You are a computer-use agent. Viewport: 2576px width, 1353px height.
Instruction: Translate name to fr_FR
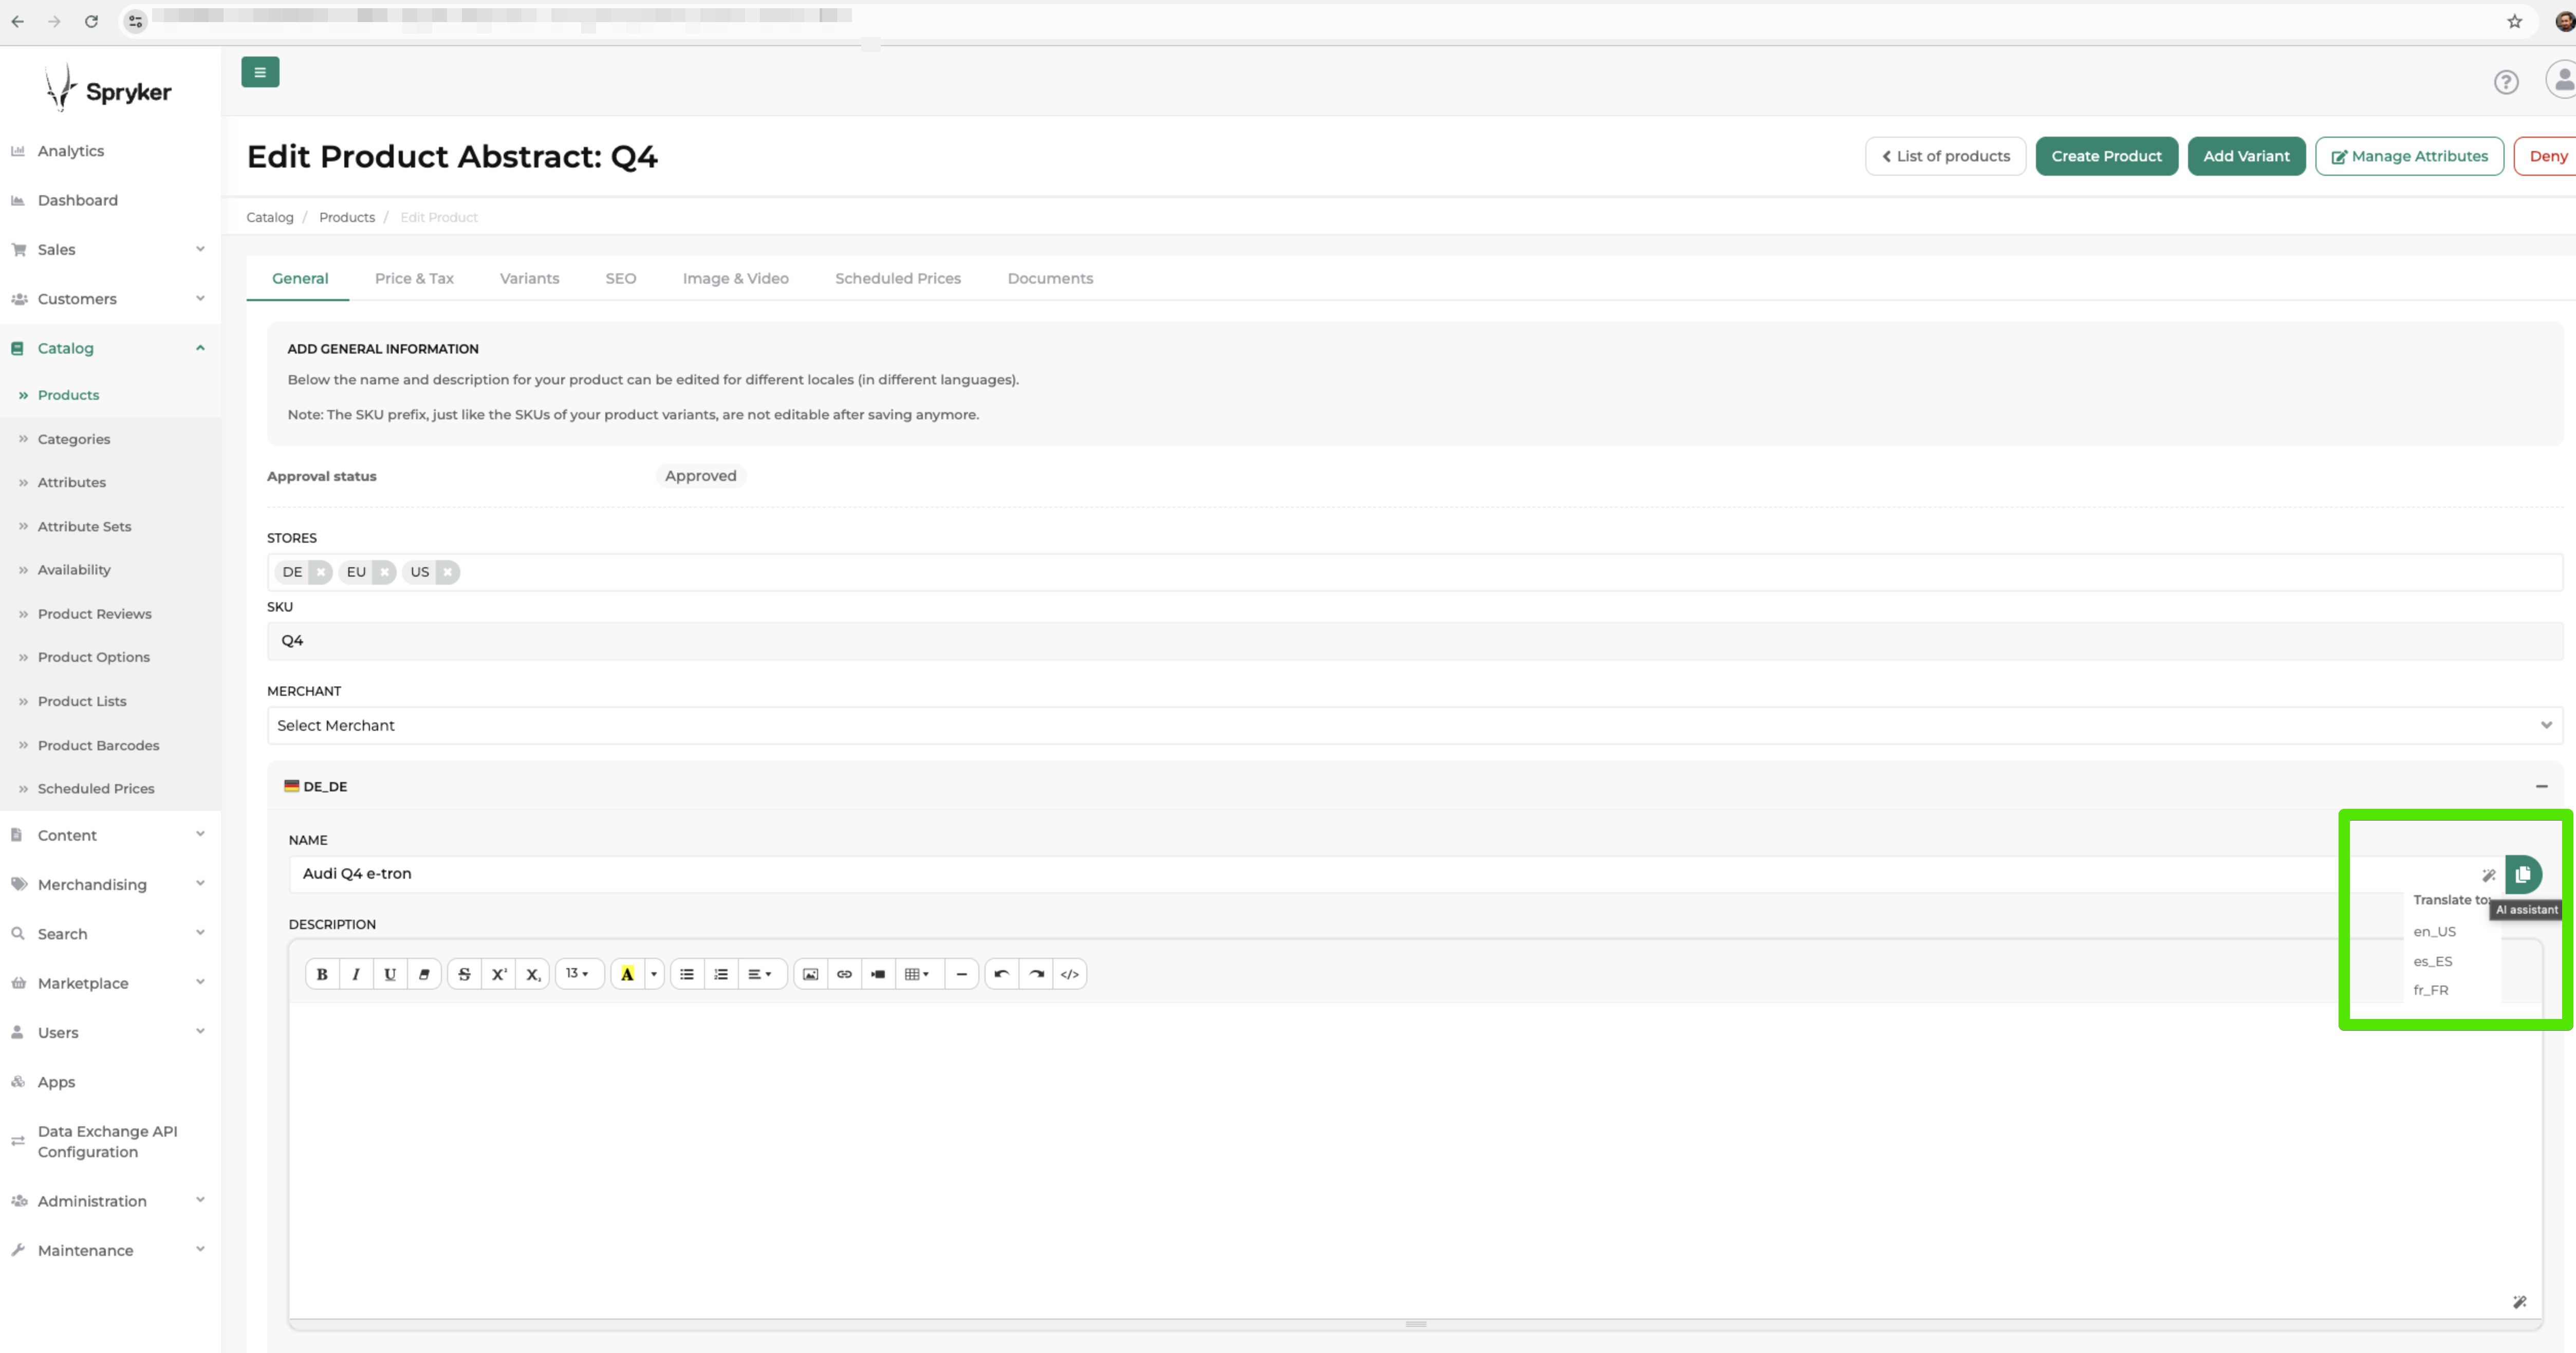[x=2430, y=990]
